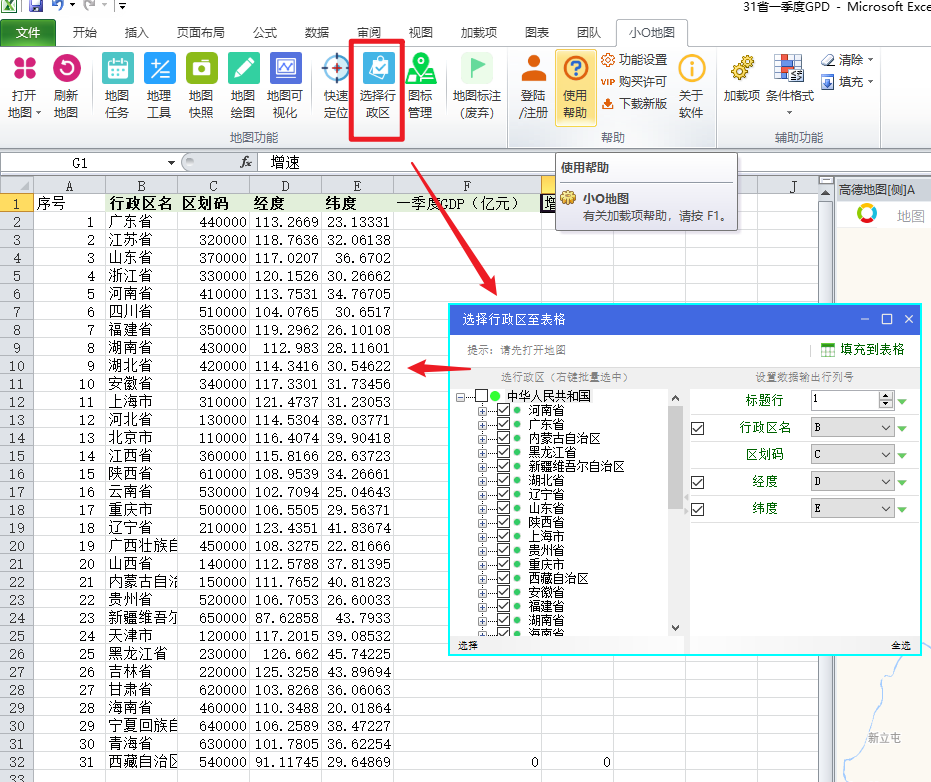Screen dimensions: 931x782
Task: Expand the 湖北省 tree node
Action: pyautogui.click(x=482, y=480)
